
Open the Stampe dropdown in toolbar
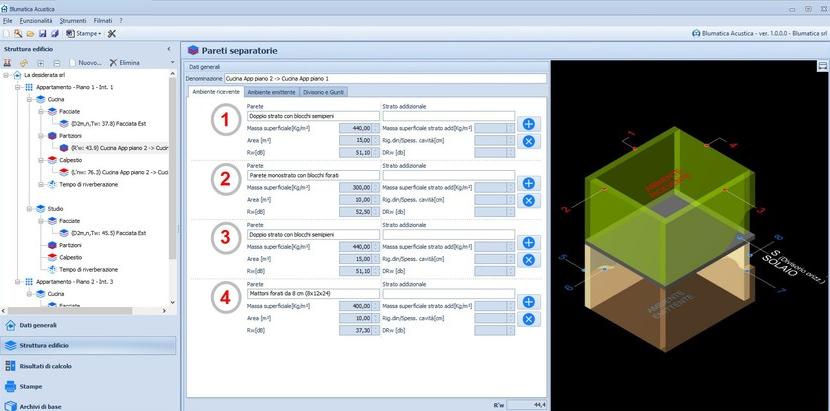point(84,33)
